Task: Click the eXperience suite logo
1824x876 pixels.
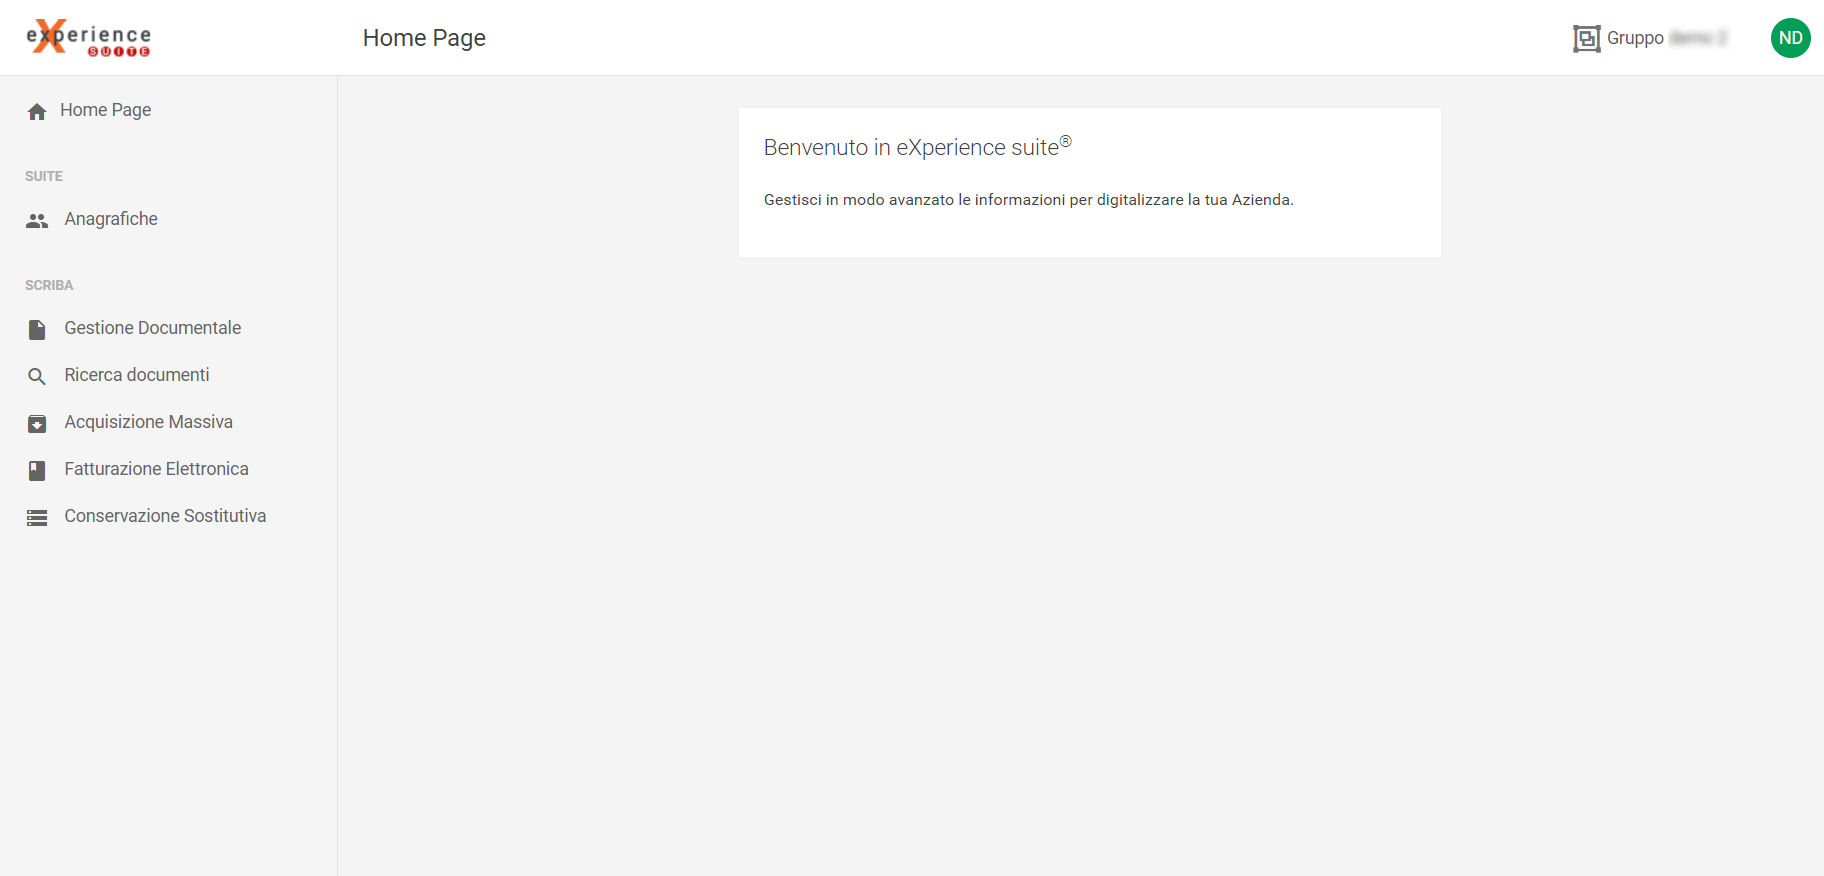Action: (x=89, y=38)
